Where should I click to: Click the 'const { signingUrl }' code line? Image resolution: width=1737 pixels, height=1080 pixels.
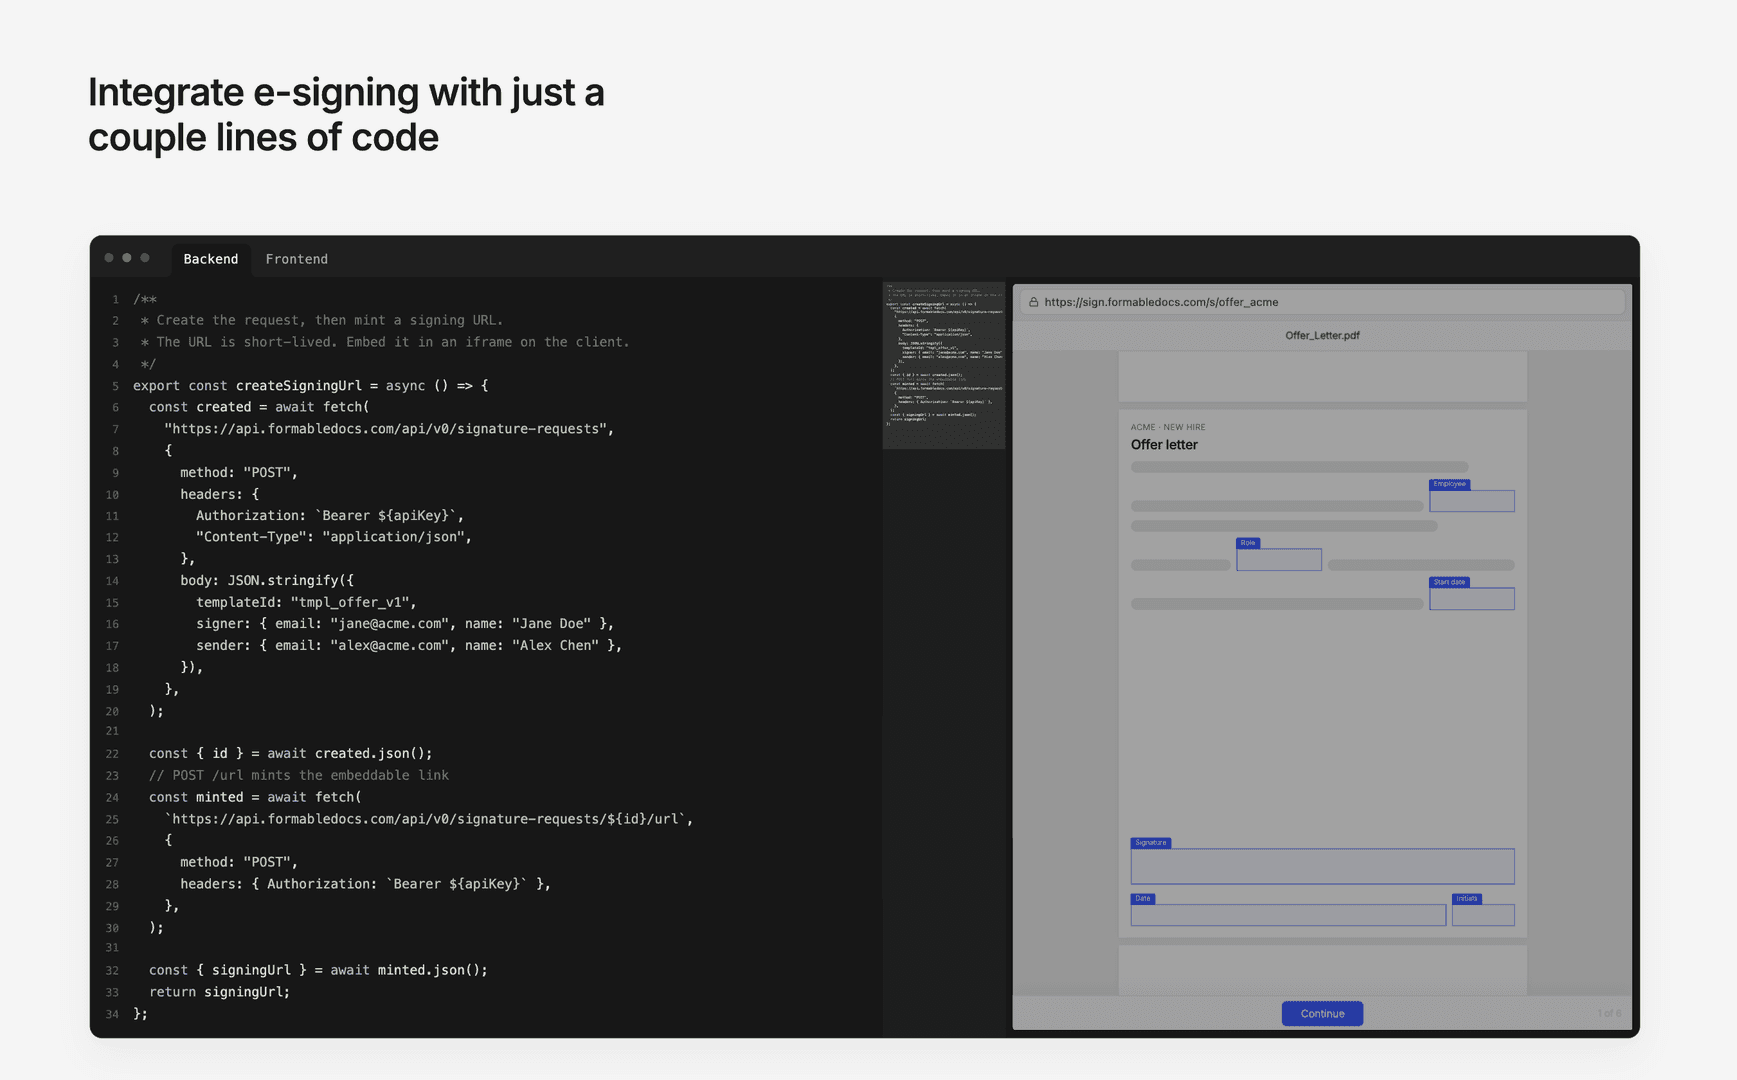click(318, 970)
